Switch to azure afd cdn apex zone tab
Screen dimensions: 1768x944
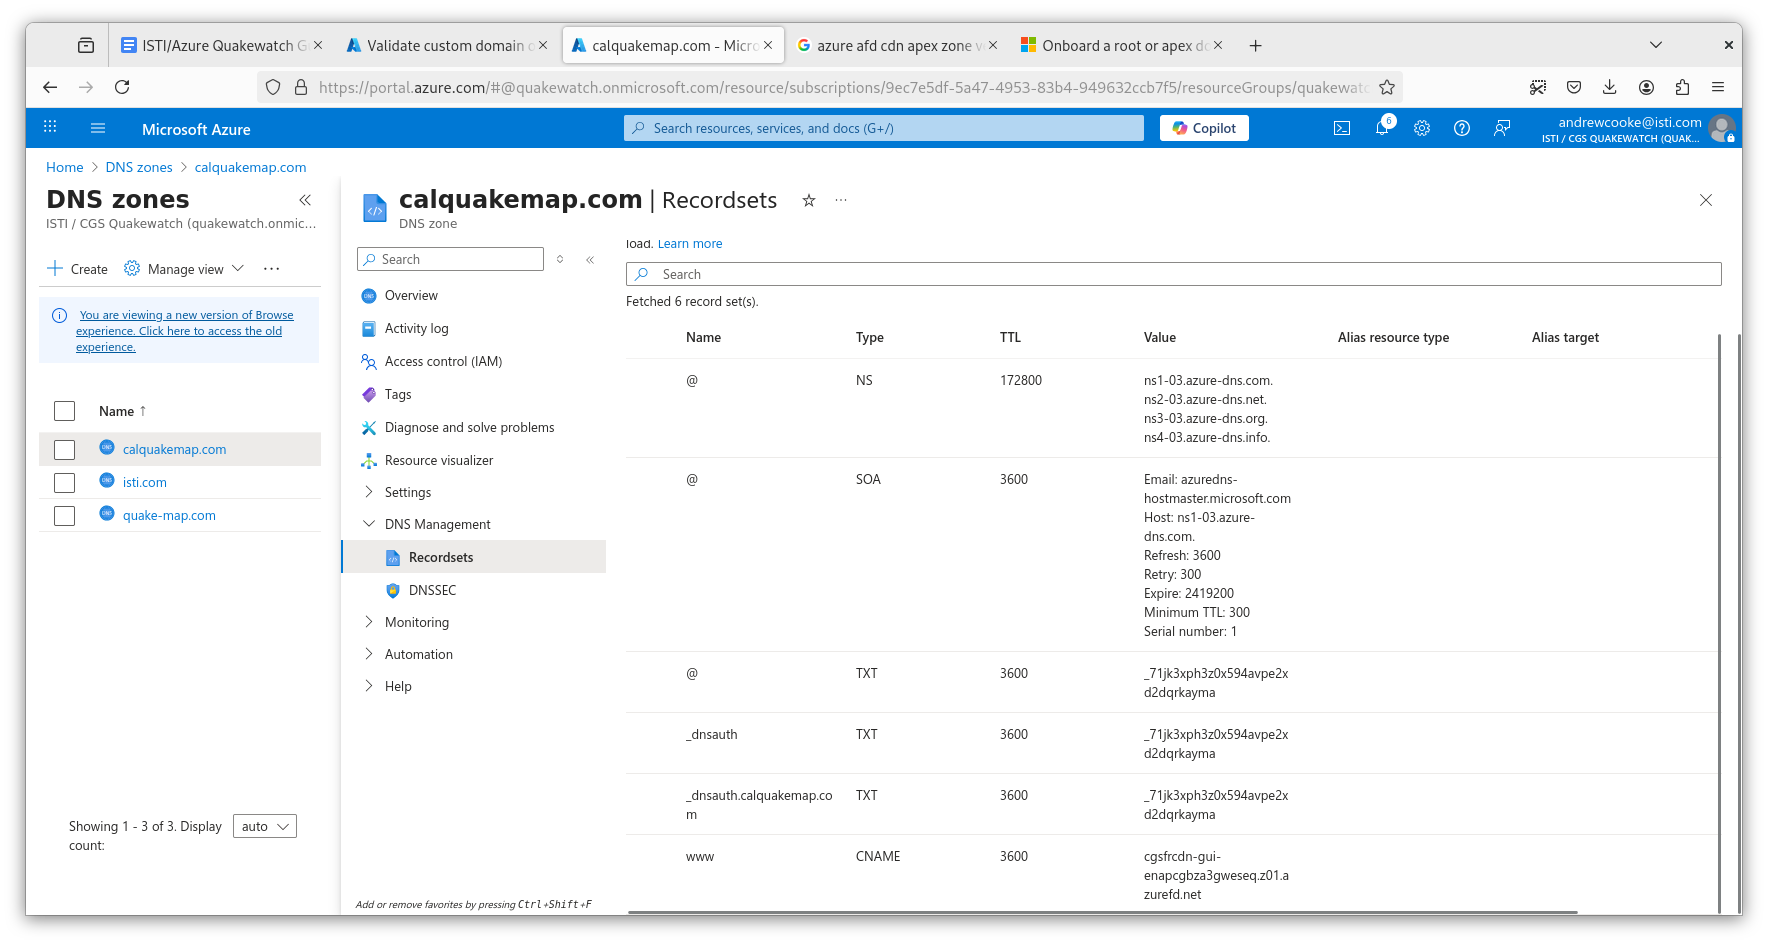(897, 45)
